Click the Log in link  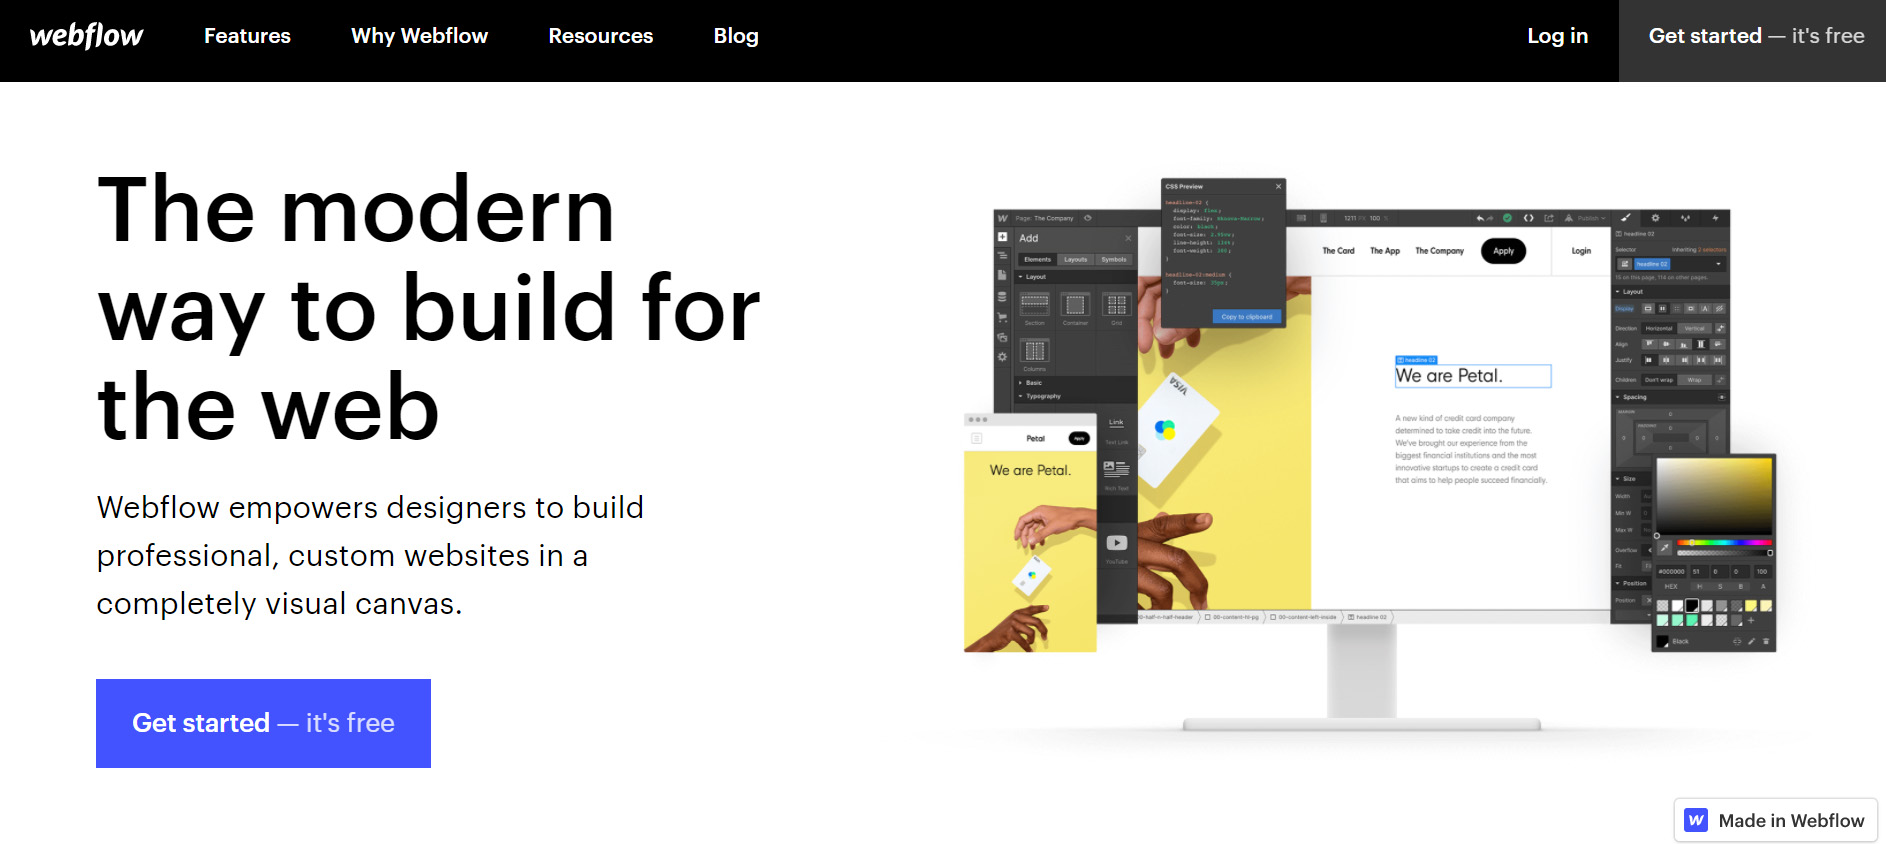click(x=1557, y=36)
